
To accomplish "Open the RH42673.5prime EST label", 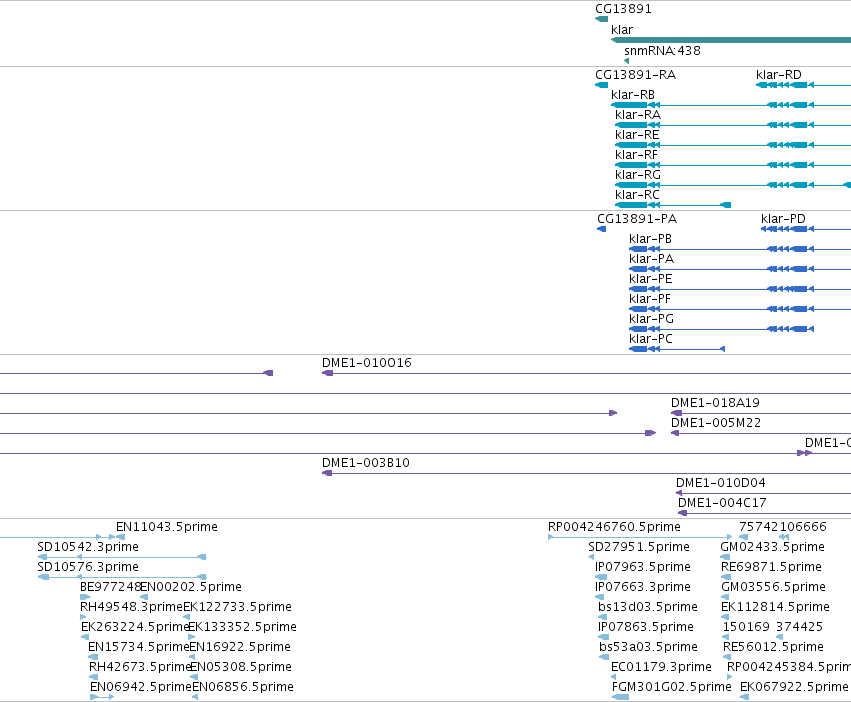I will 141,667.
